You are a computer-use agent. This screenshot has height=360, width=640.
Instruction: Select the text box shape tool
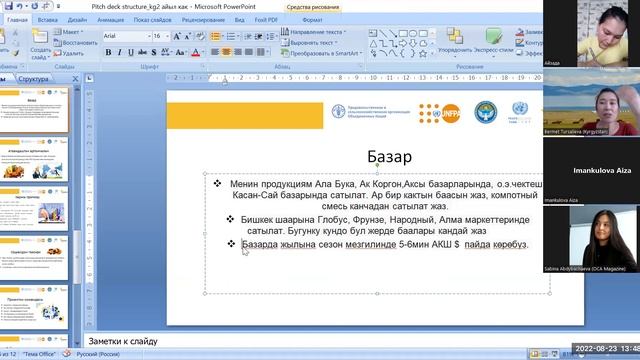pos(373,33)
